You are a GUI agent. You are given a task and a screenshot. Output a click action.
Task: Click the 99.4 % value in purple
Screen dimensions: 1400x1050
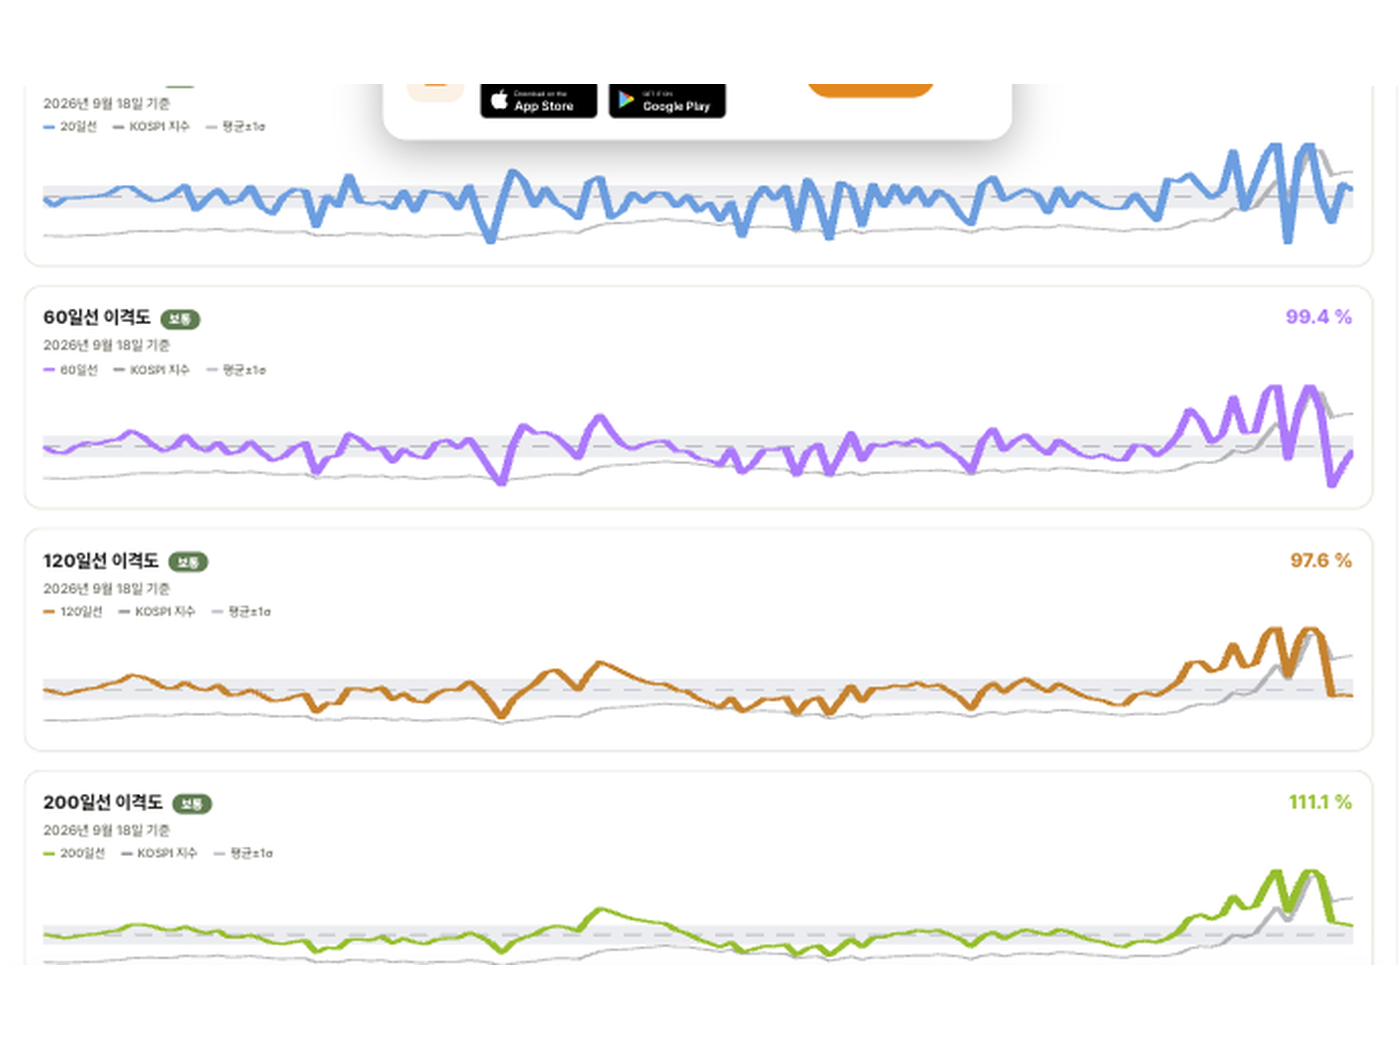coord(1318,317)
